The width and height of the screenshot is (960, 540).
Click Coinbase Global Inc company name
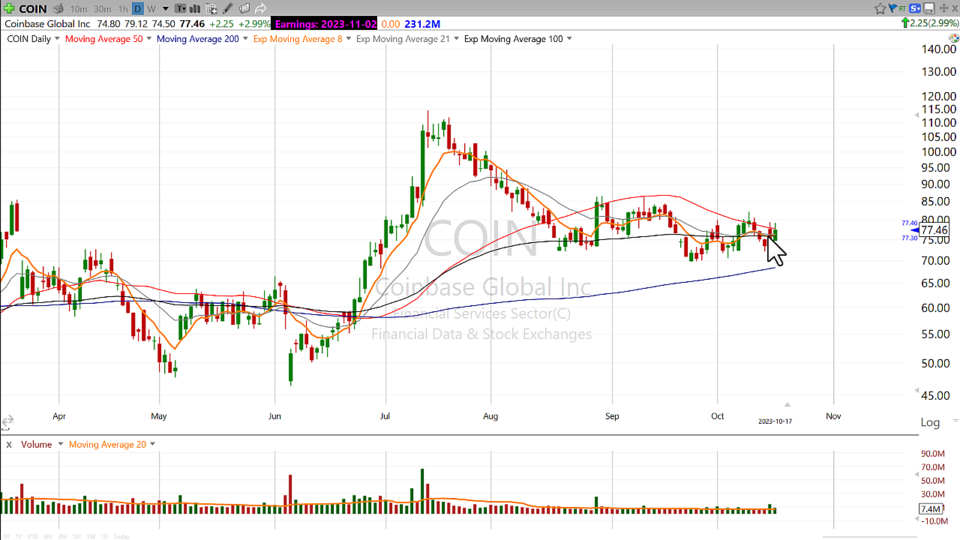click(x=47, y=24)
